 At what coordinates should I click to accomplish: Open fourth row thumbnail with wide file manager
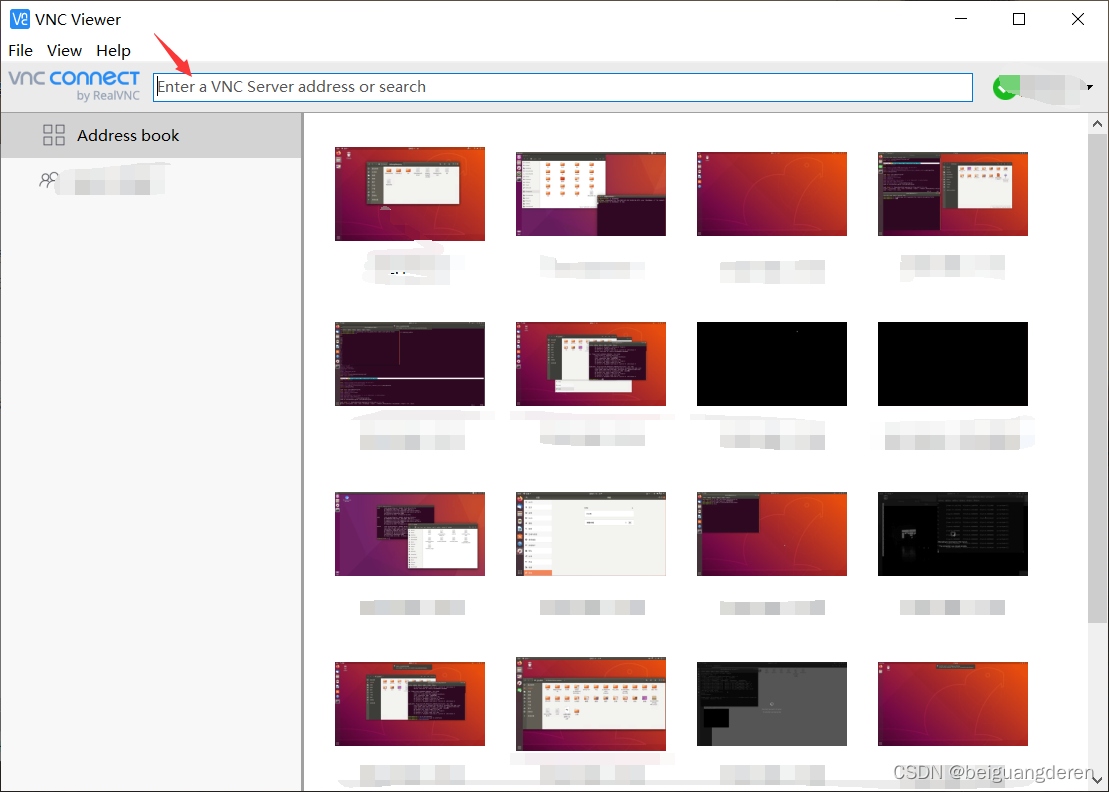591,704
